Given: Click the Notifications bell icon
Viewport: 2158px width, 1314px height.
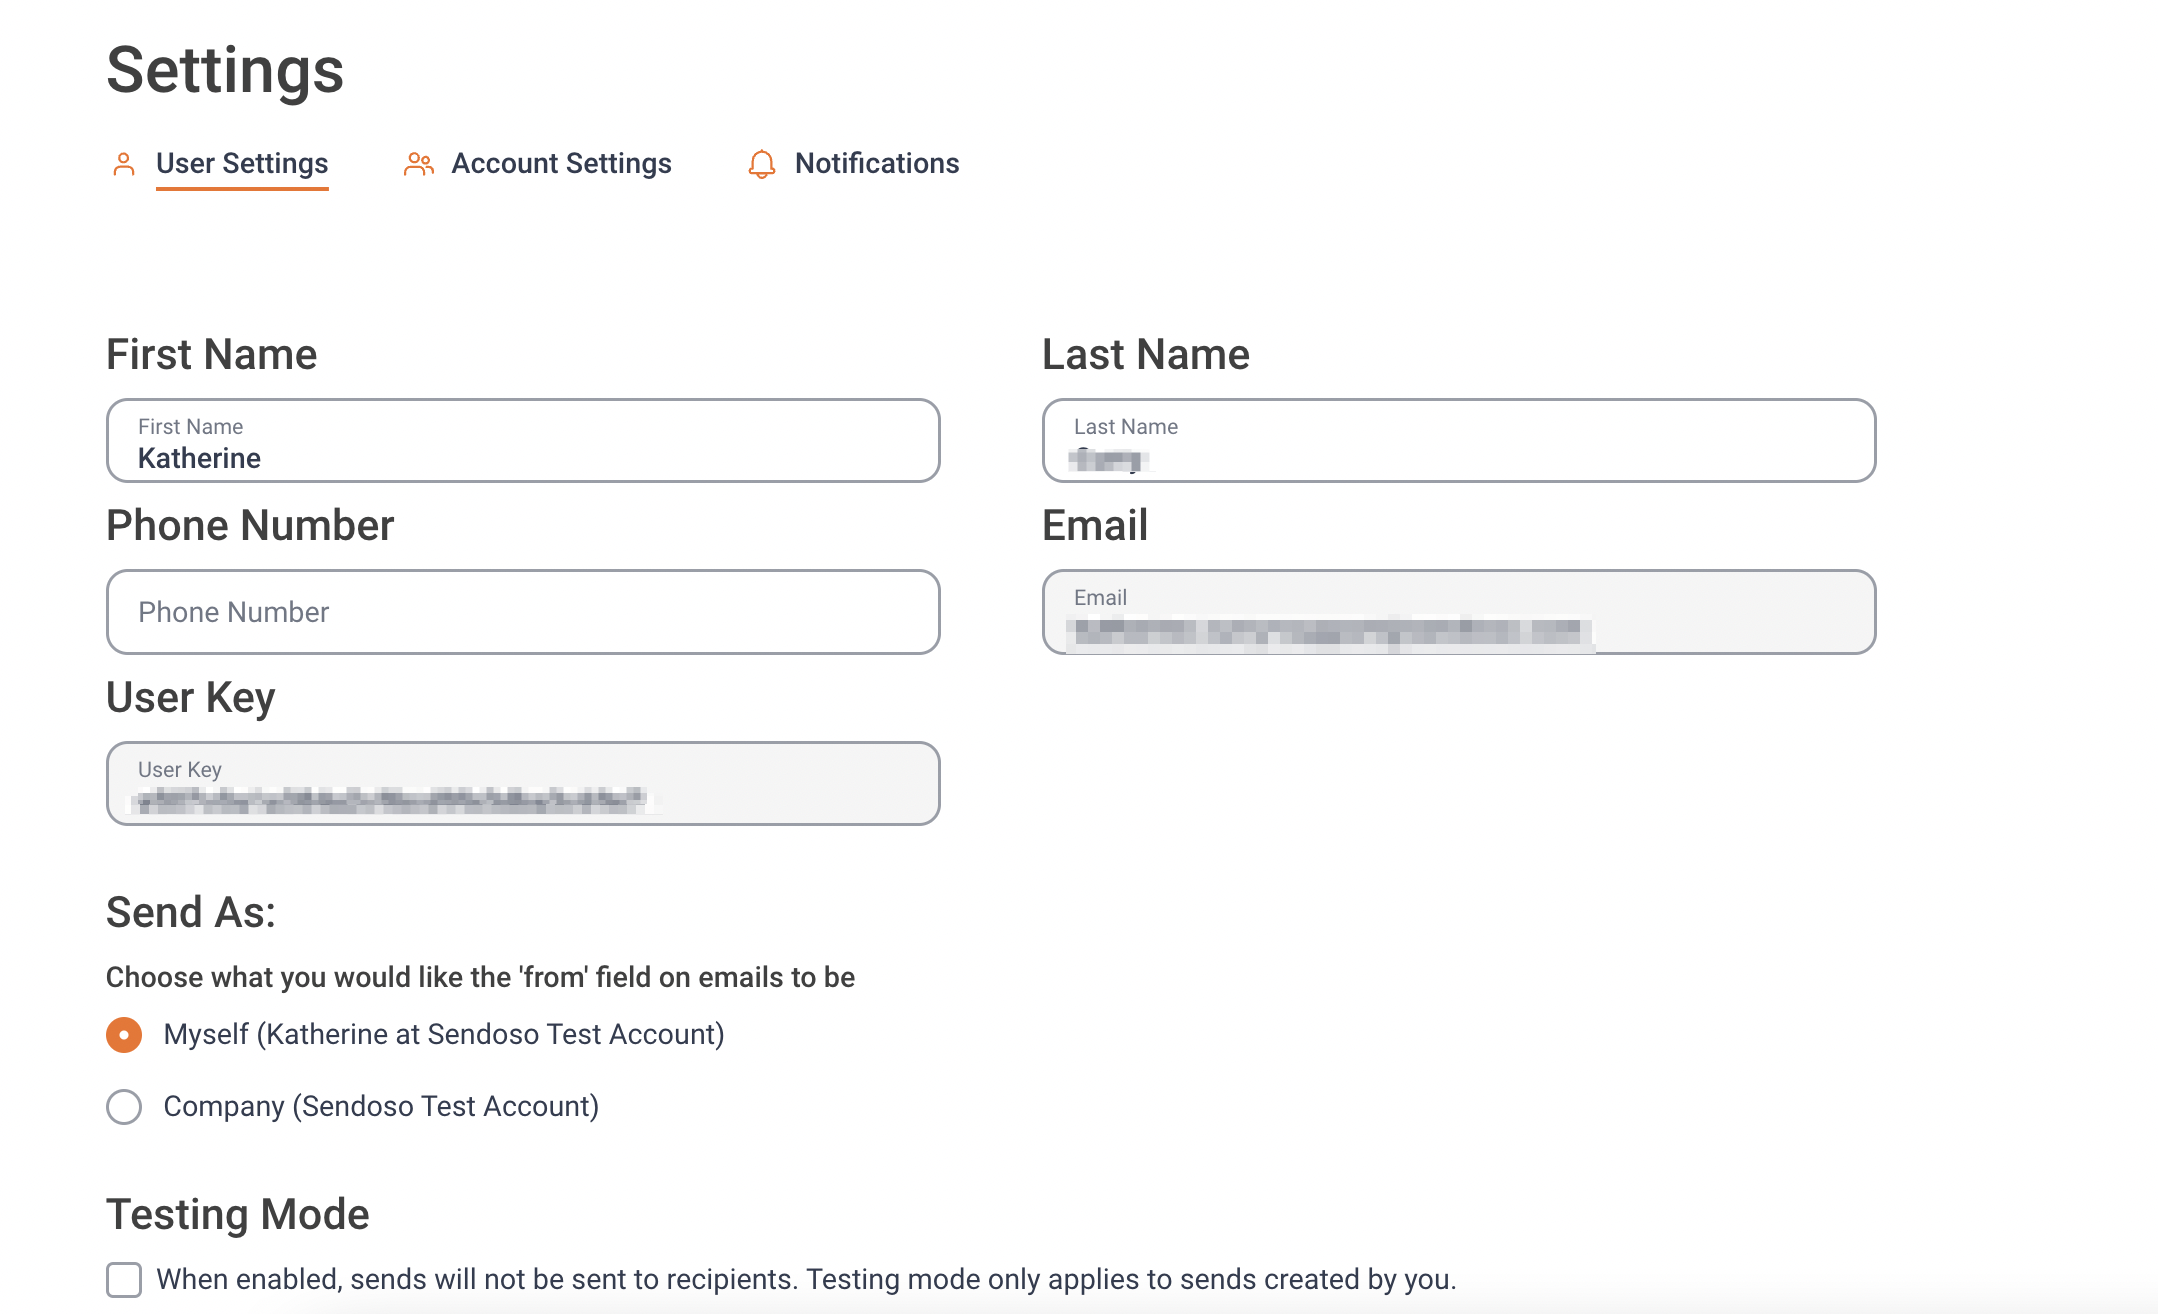Looking at the screenshot, I should tap(762, 164).
